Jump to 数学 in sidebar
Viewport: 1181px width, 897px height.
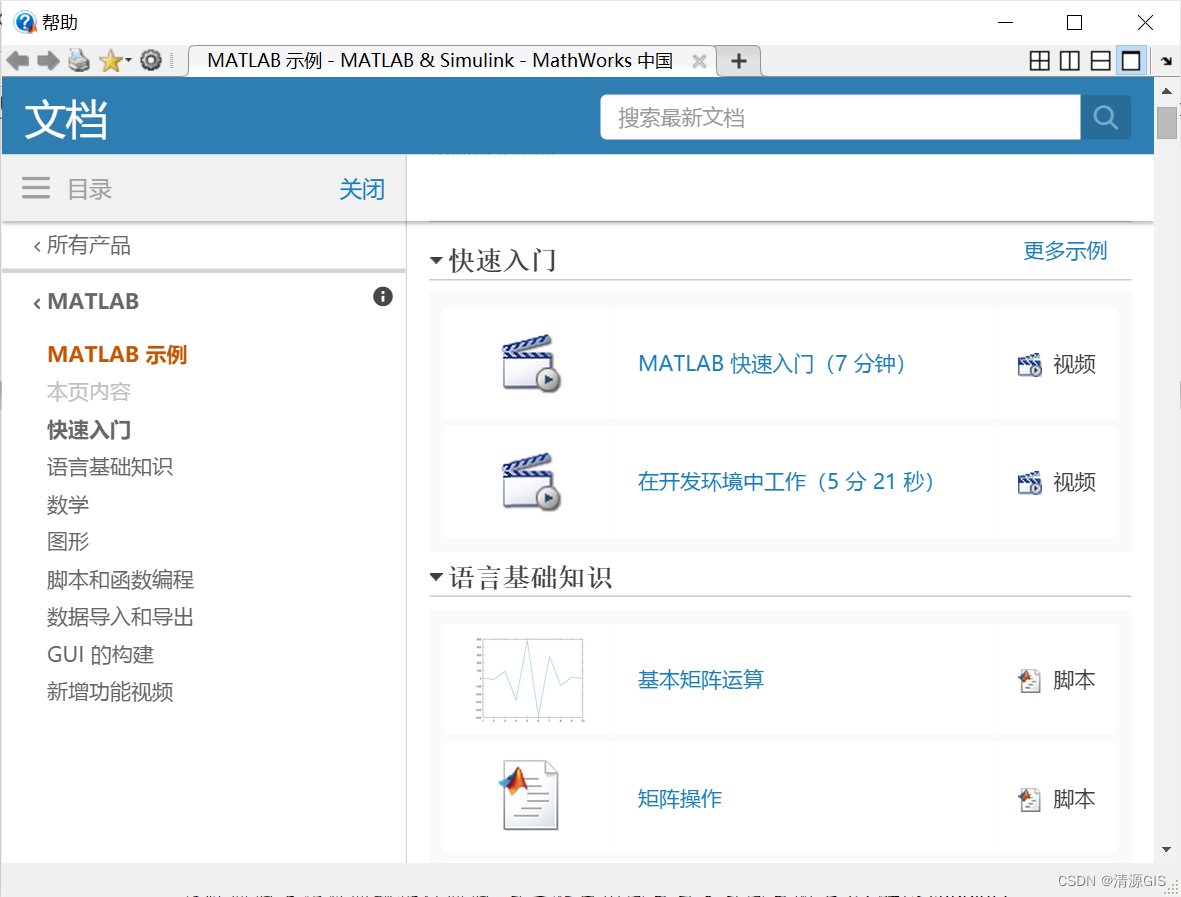68,505
